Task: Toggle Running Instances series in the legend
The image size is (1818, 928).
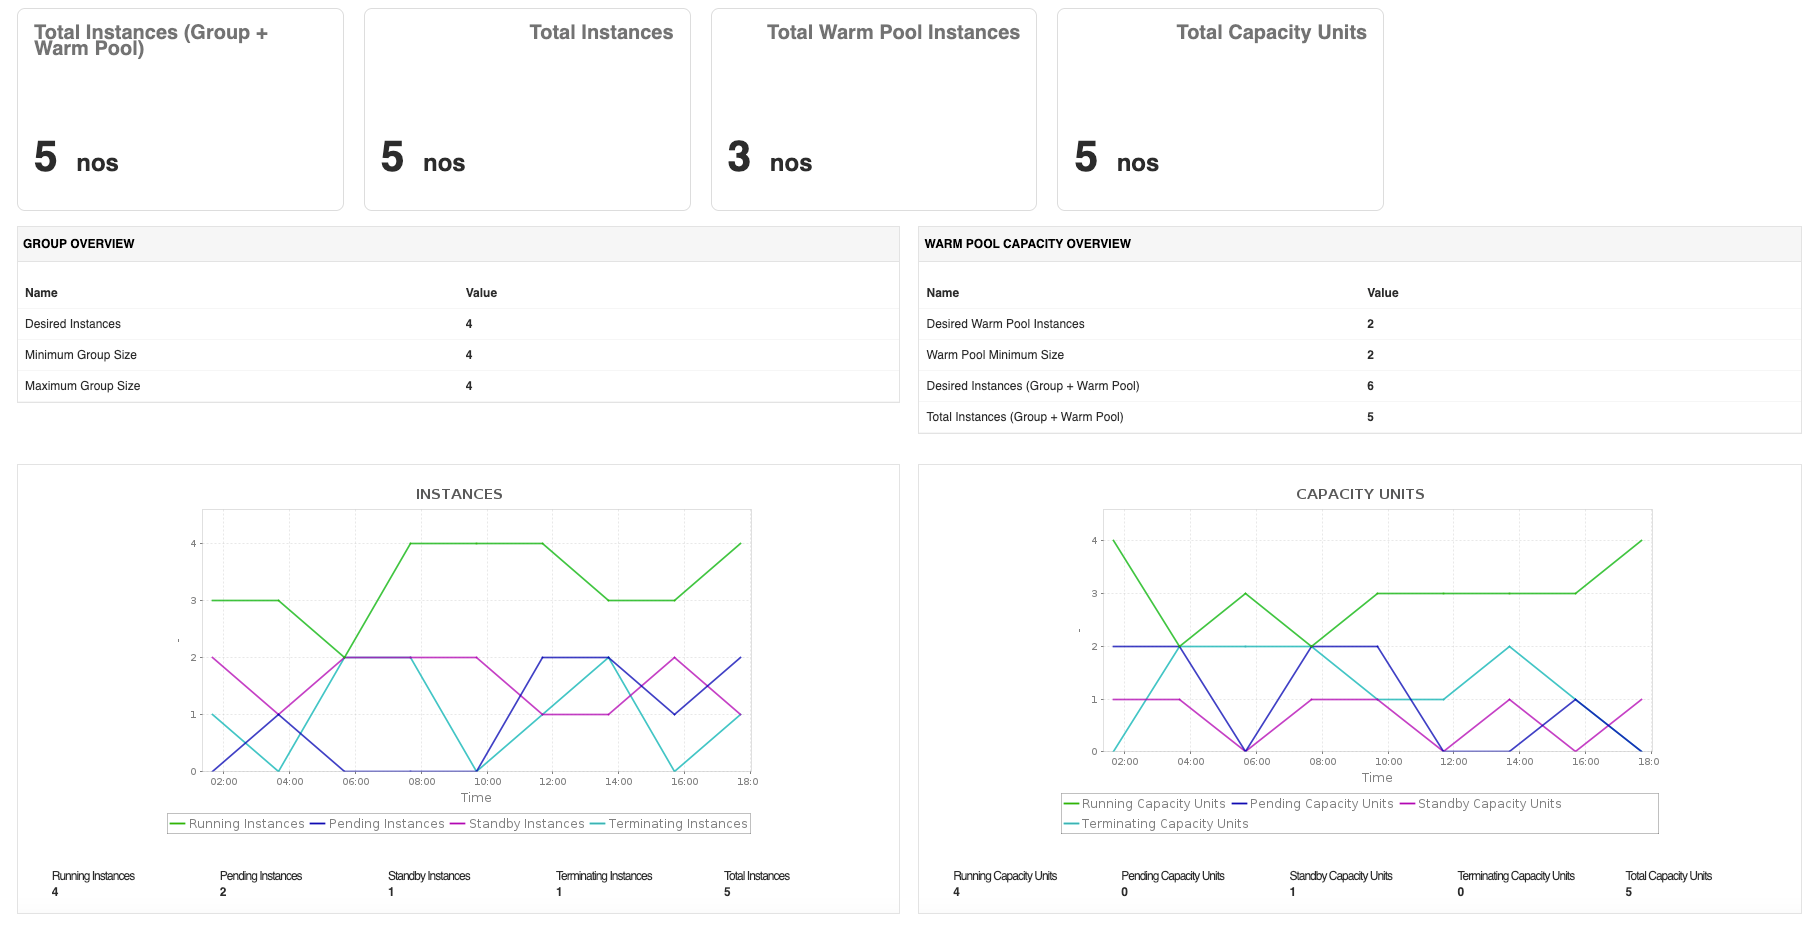Action: (x=237, y=824)
